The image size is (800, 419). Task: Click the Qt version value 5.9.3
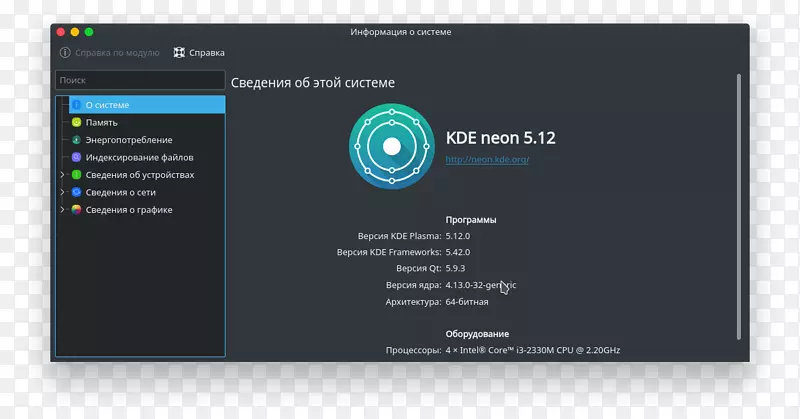tap(455, 268)
